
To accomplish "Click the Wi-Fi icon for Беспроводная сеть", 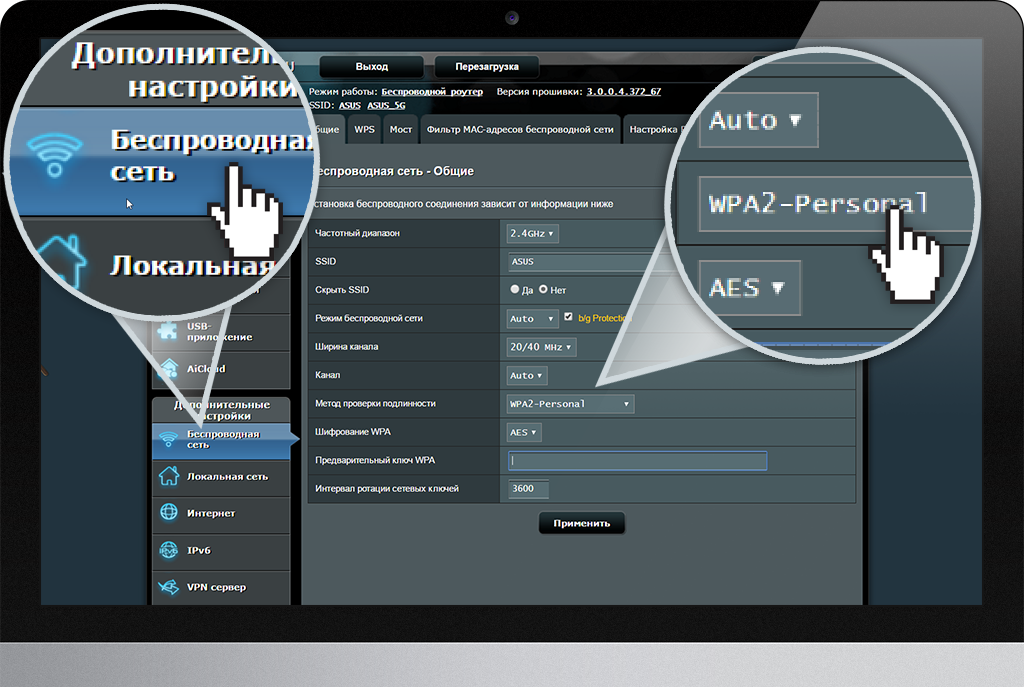I will [x=169, y=439].
